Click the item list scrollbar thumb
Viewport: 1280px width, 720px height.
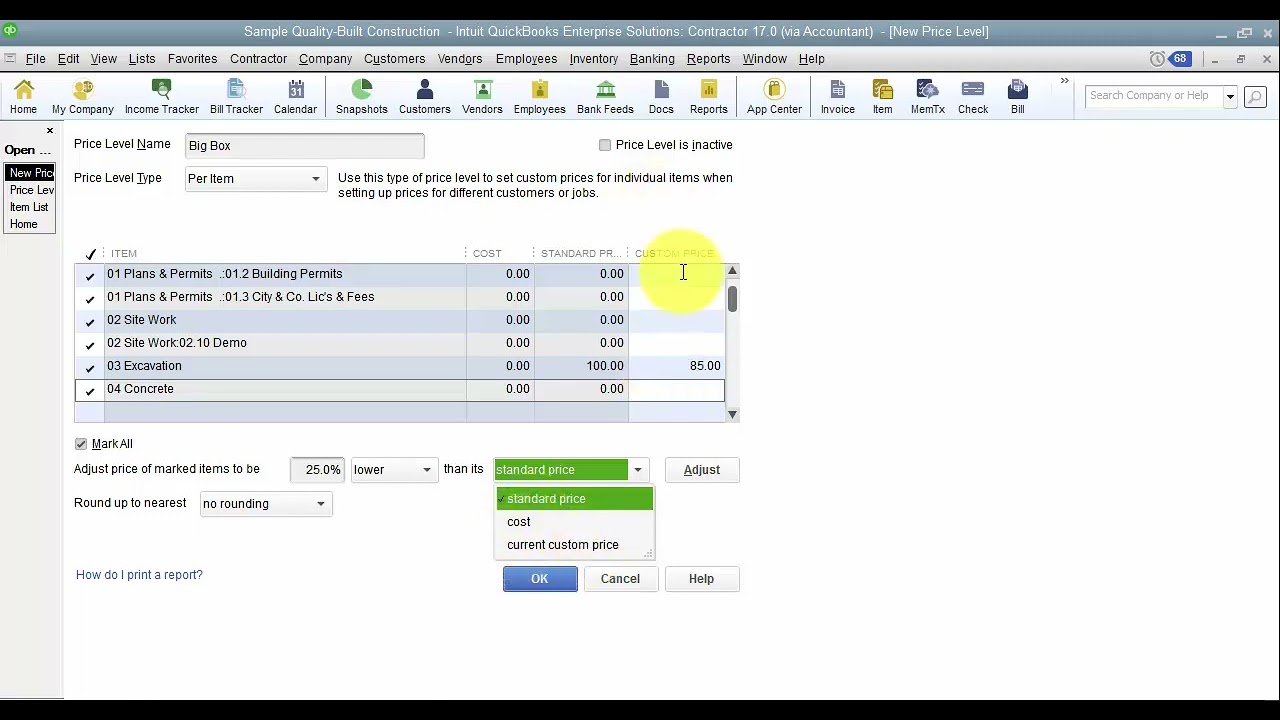(733, 299)
